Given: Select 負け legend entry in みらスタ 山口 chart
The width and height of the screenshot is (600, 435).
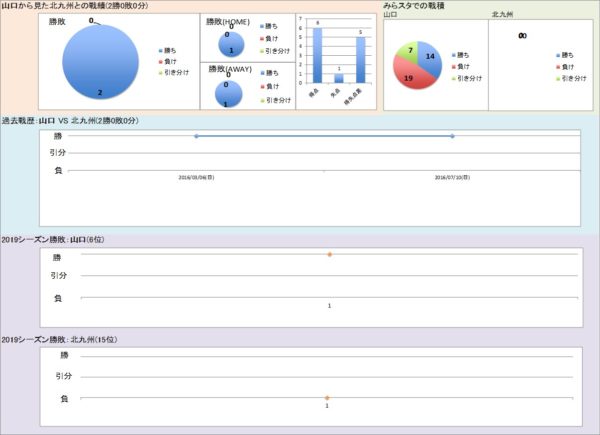Looking at the screenshot, I should coord(461,67).
